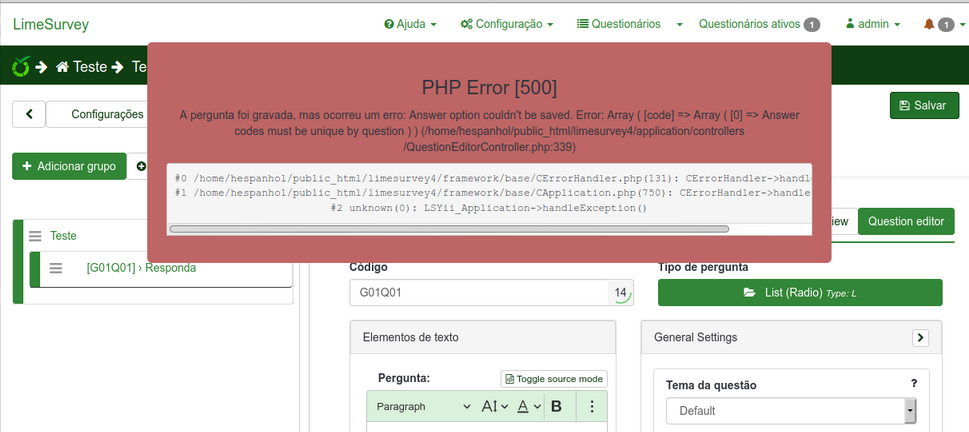This screenshot has height=432, width=969.
Task: Open the font color picker dropdown
Action: pyautogui.click(x=529, y=406)
